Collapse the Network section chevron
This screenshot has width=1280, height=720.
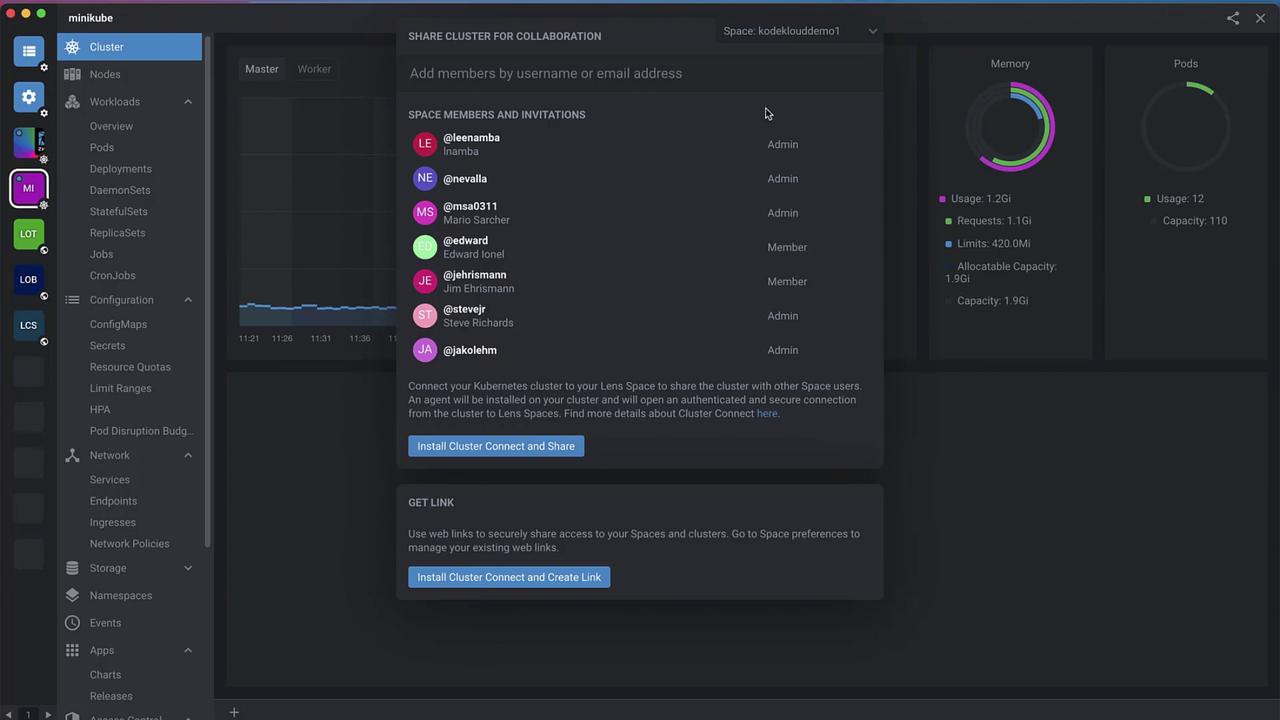coord(188,456)
